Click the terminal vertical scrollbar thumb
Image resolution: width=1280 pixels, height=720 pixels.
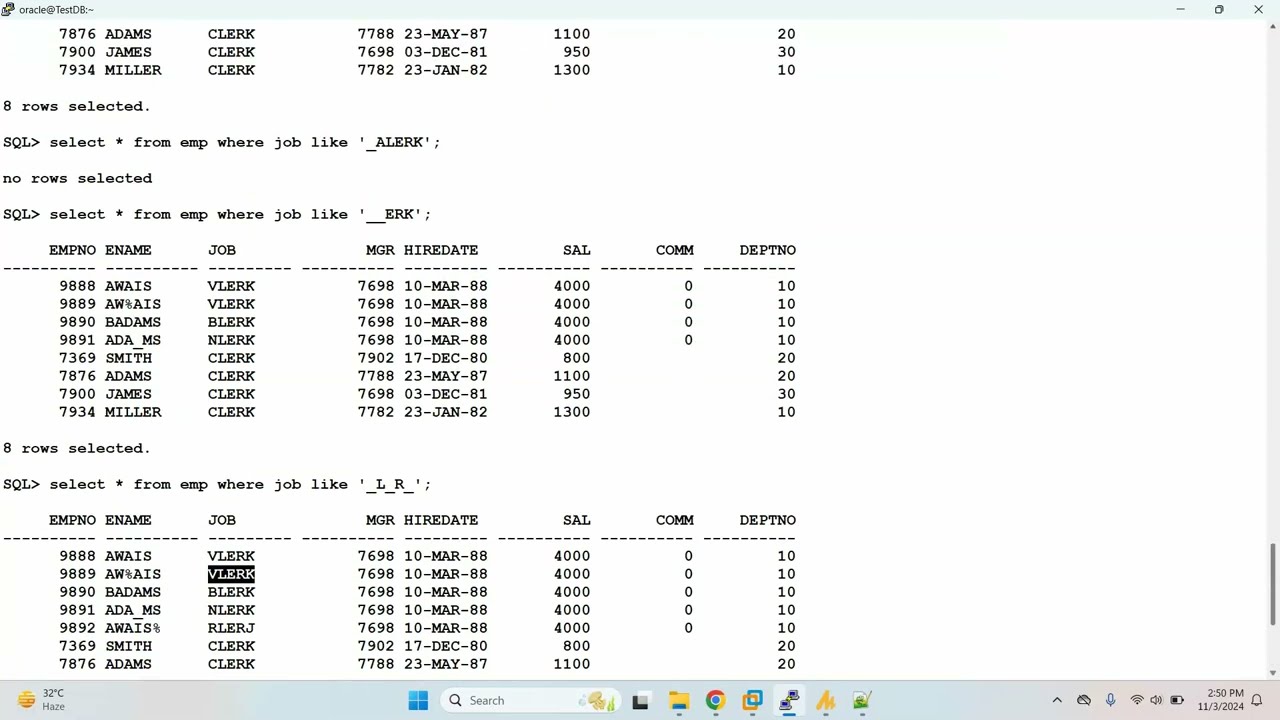(x=1273, y=585)
